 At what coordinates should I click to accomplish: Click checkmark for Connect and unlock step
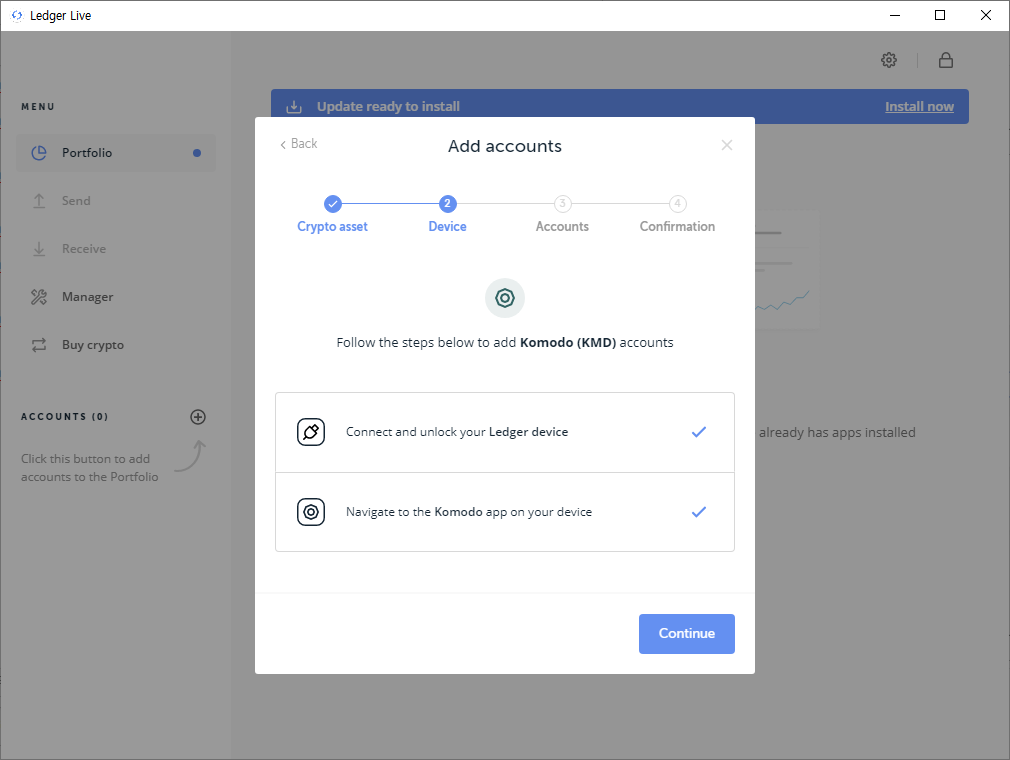(x=699, y=432)
